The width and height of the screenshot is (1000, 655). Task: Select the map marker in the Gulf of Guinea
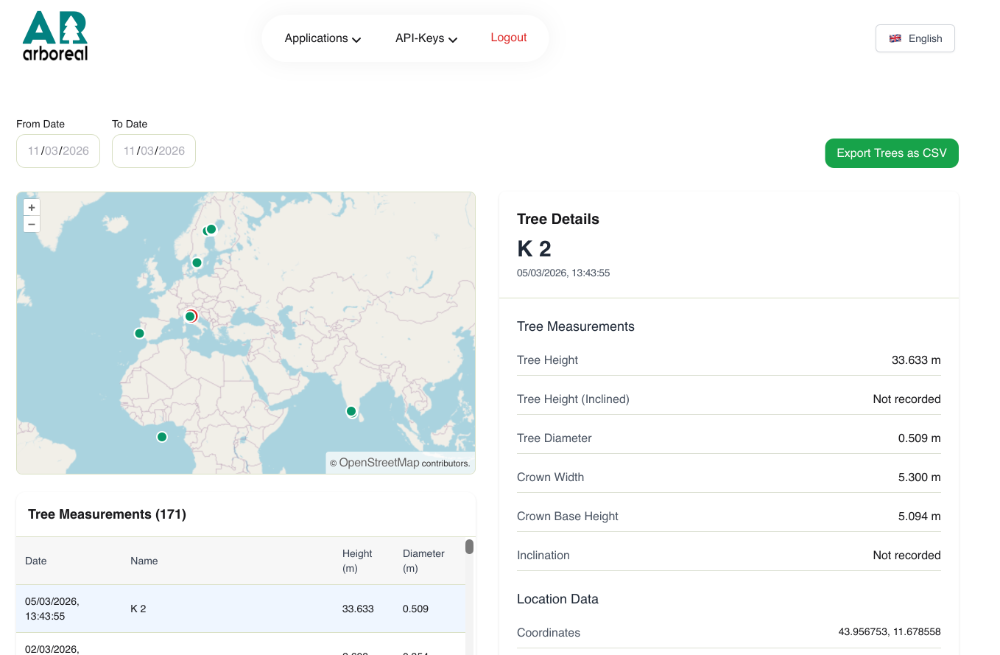(x=162, y=436)
